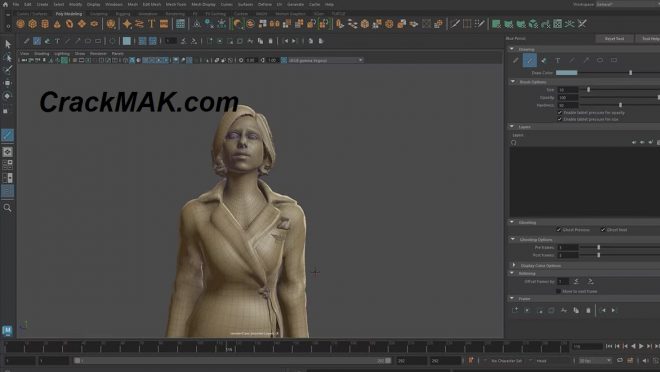
Task: Select the ellipse shape tool in Drawing section
Action: click(600, 60)
